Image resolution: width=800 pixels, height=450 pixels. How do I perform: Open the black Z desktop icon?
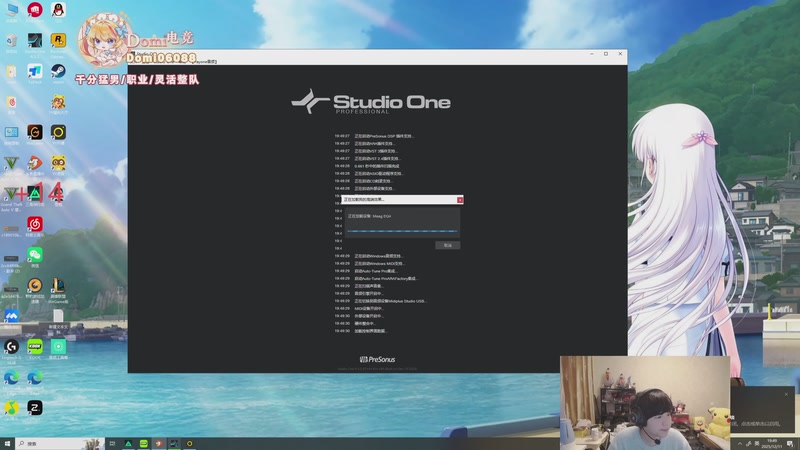35,409
